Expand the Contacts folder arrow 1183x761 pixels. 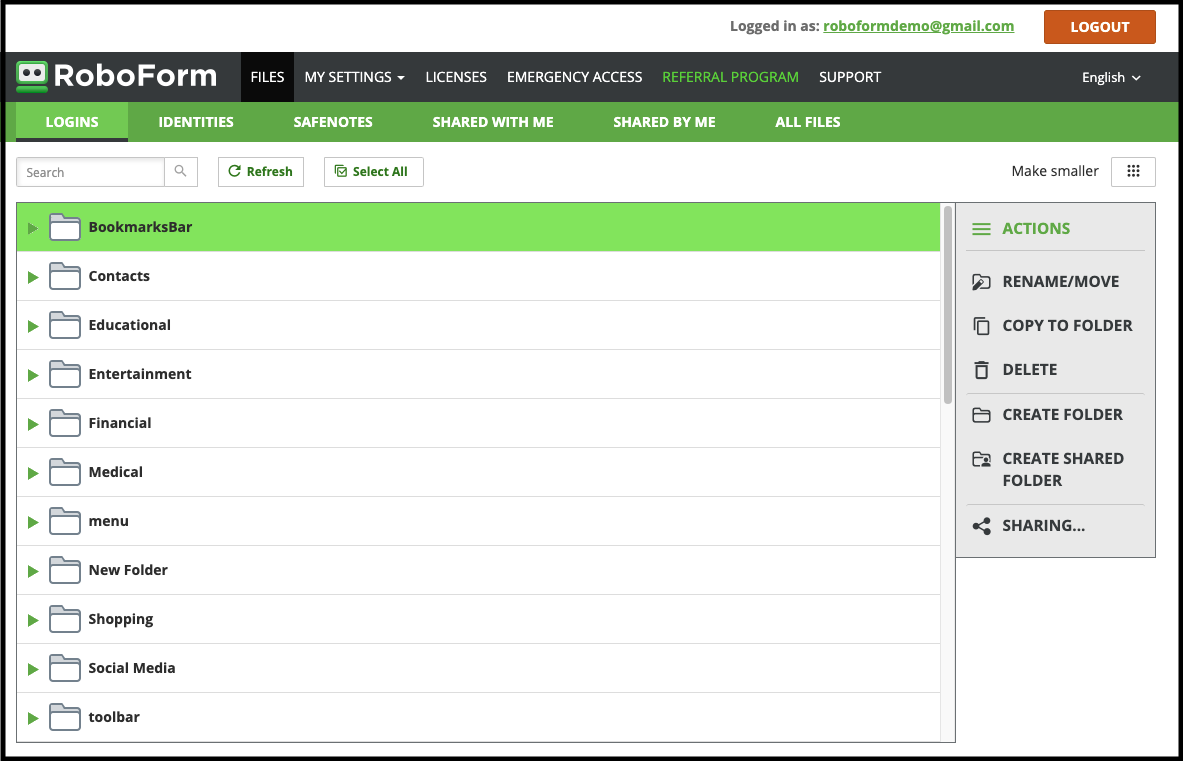point(32,277)
